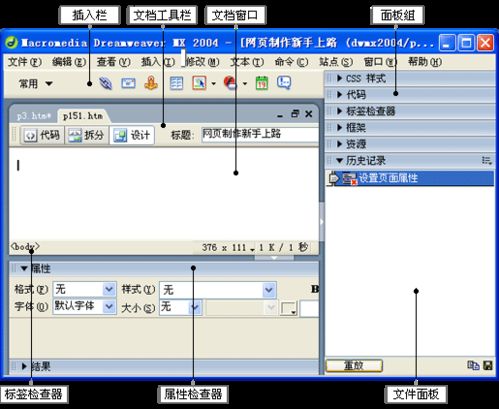This screenshot has width=499, height=409.
Task: Open the 样式 style dropdown
Action: click(x=269, y=290)
